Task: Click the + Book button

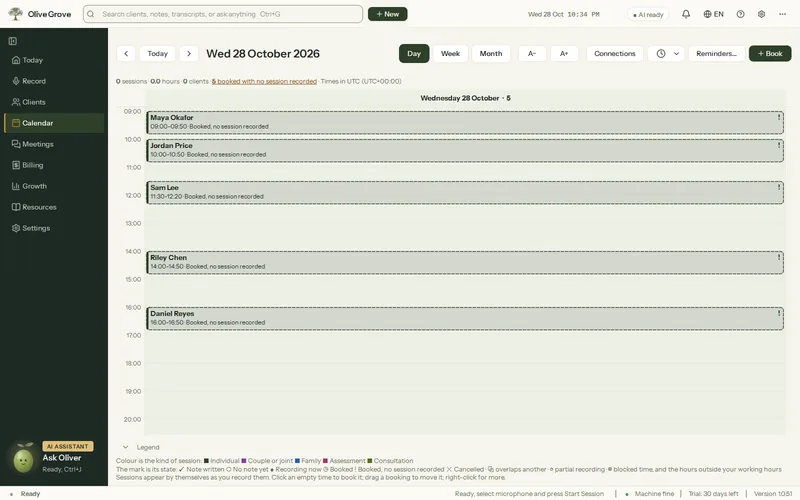Action: pyautogui.click(x=770, y=54)
